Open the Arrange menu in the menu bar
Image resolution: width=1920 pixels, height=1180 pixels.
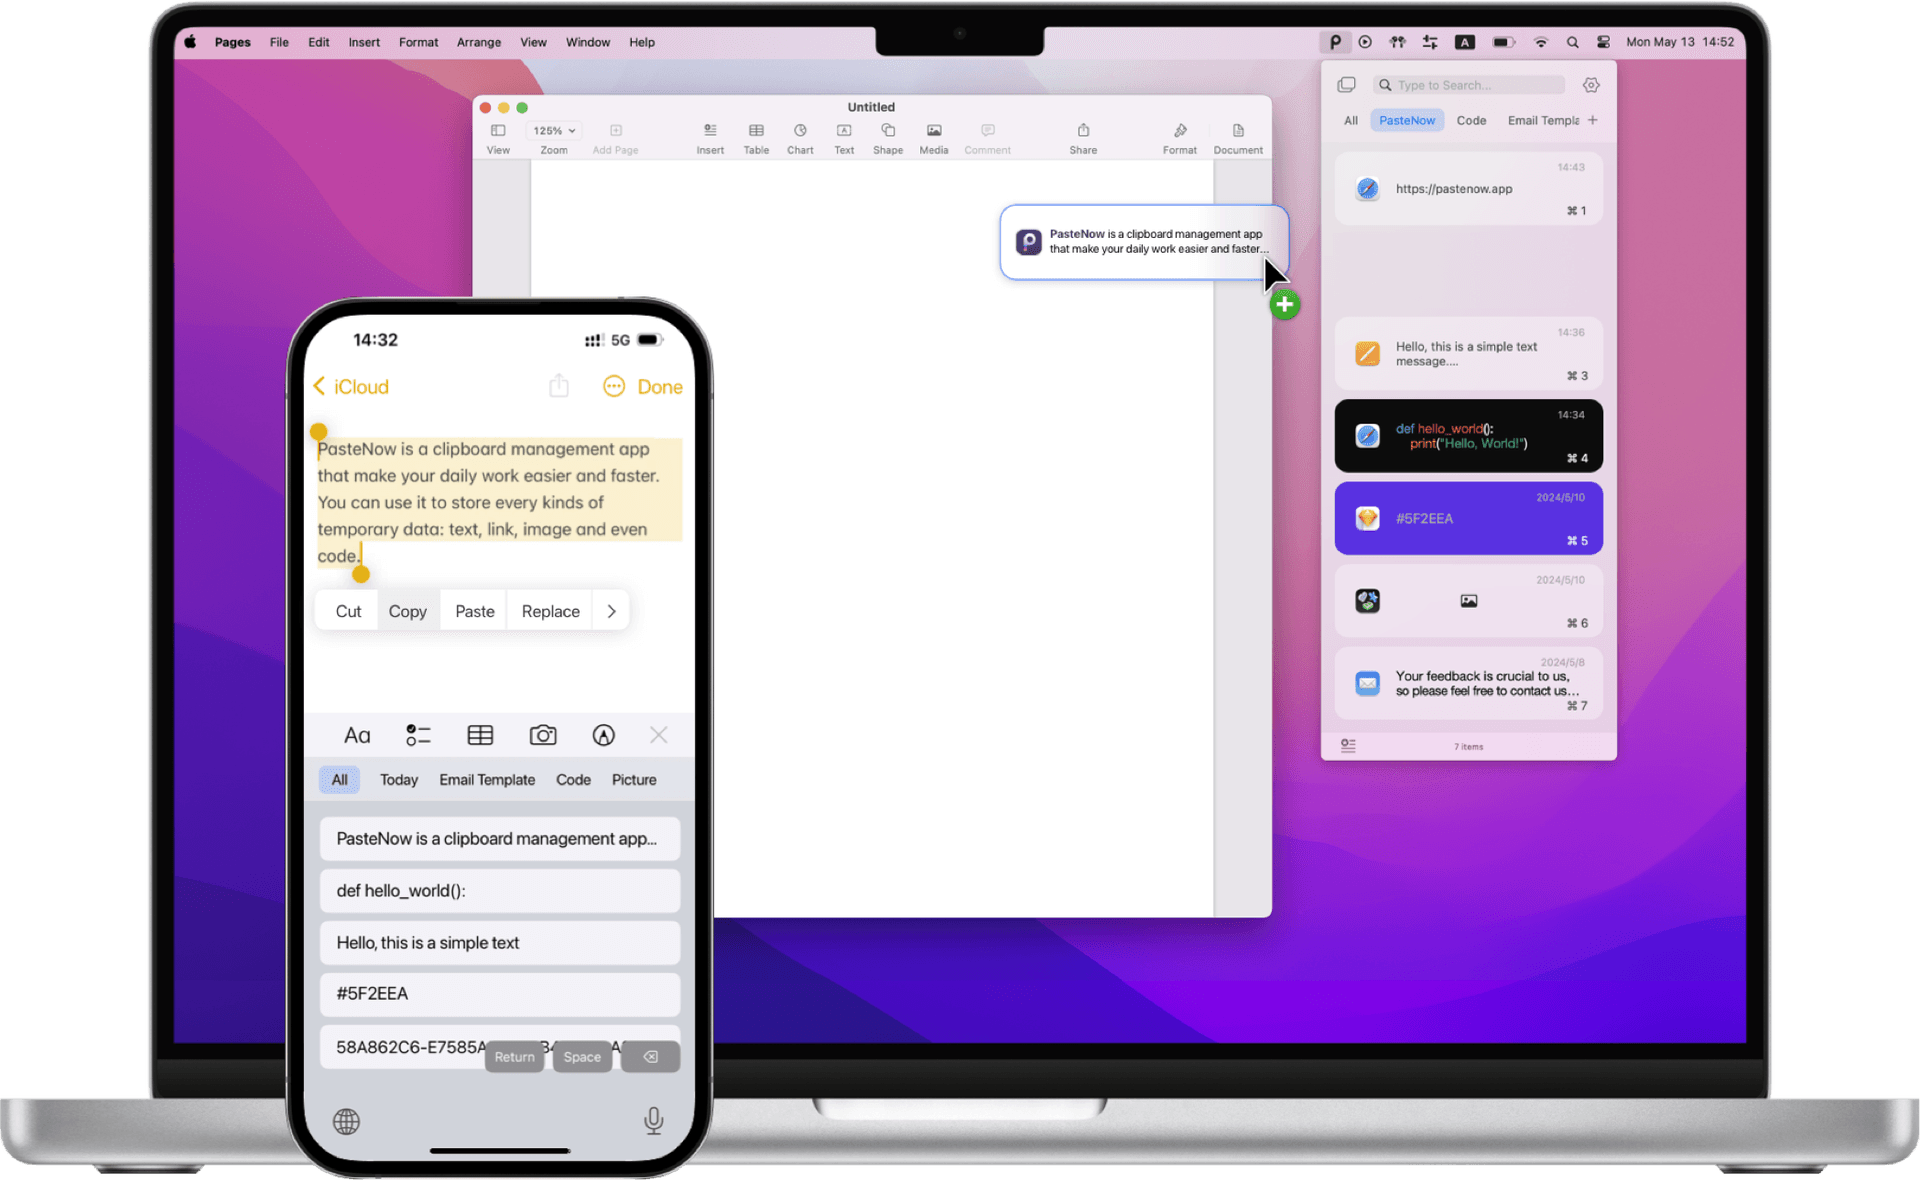tap(479, 42)
